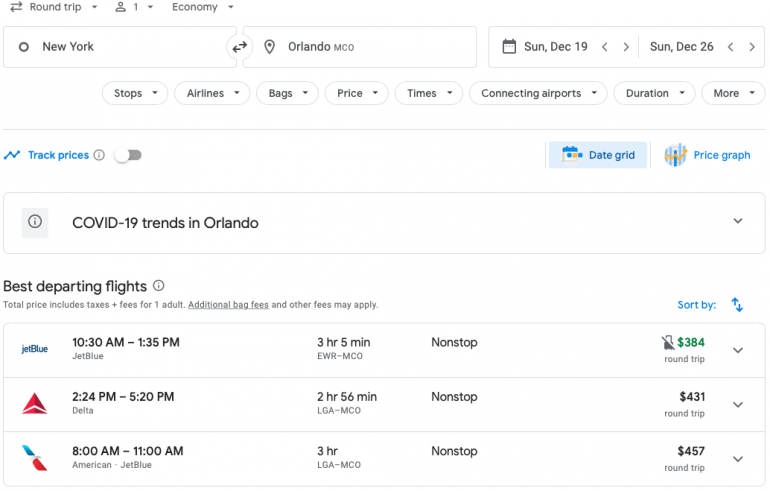
Task: Expand the JetBlue 10:30 AM flight details
Action: pos(738,350)
